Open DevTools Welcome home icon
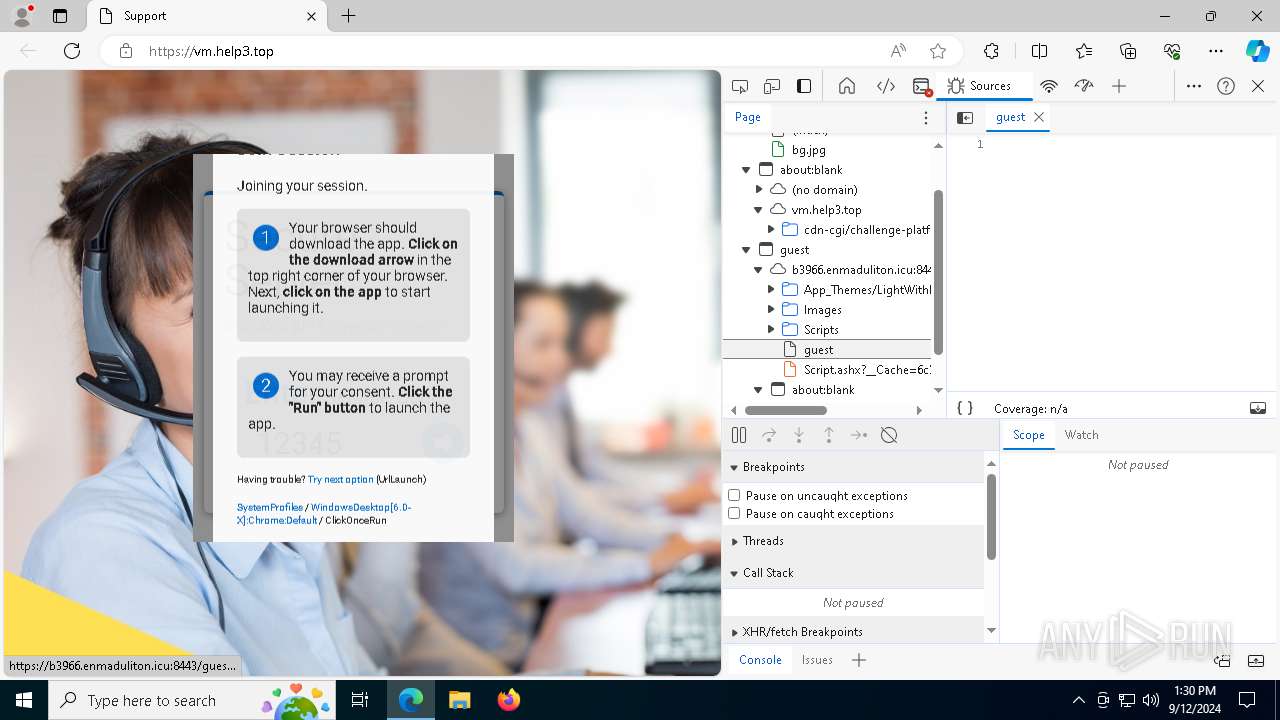Image resolution: width=1280 pixels, height=720 pixels. click(847, 86)
